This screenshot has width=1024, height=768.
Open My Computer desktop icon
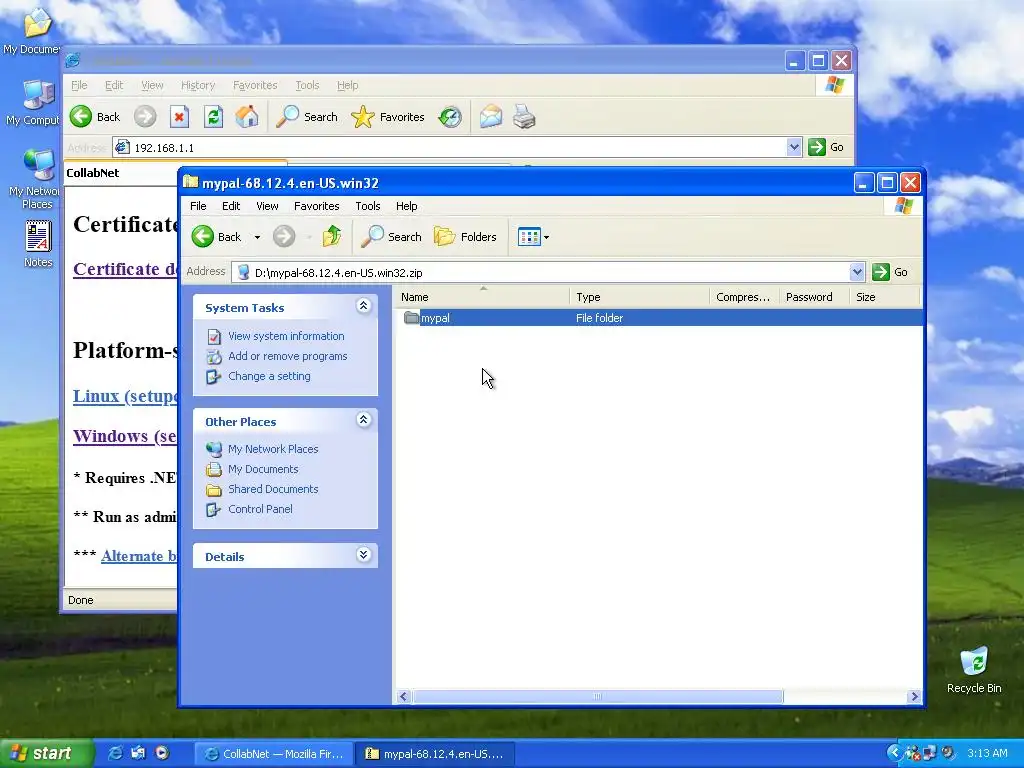point(33,103)
